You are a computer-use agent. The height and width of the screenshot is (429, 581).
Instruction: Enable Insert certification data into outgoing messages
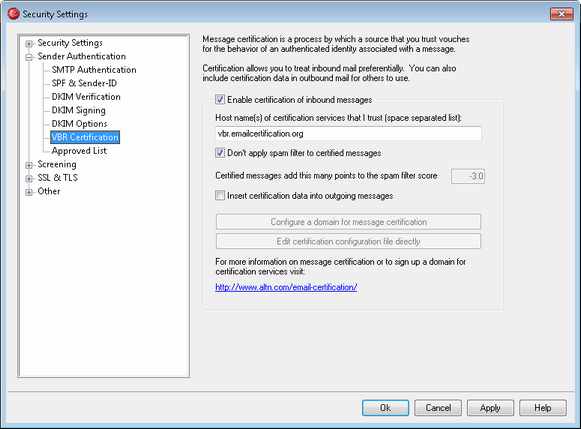tap(220, 195)
